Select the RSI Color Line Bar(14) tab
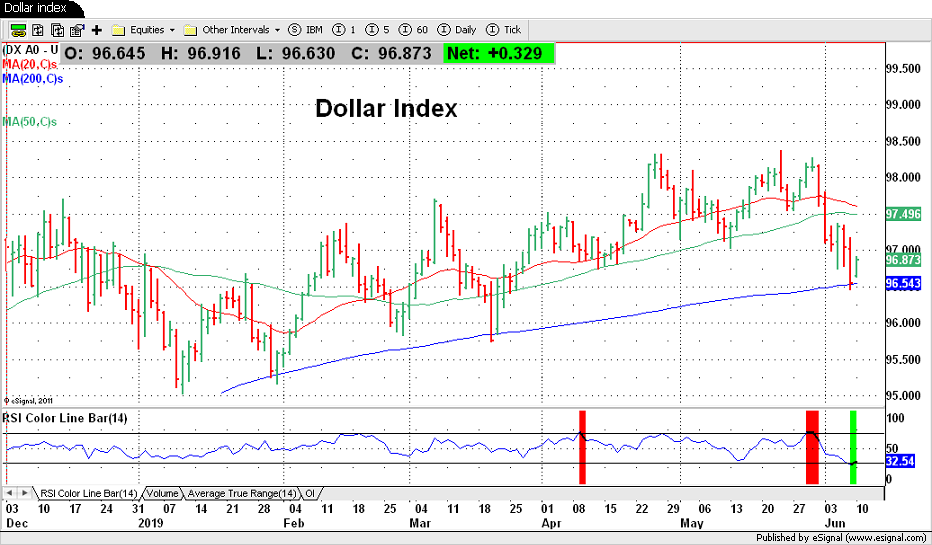The width and height of the screenshot is (932, 545). 88,493
